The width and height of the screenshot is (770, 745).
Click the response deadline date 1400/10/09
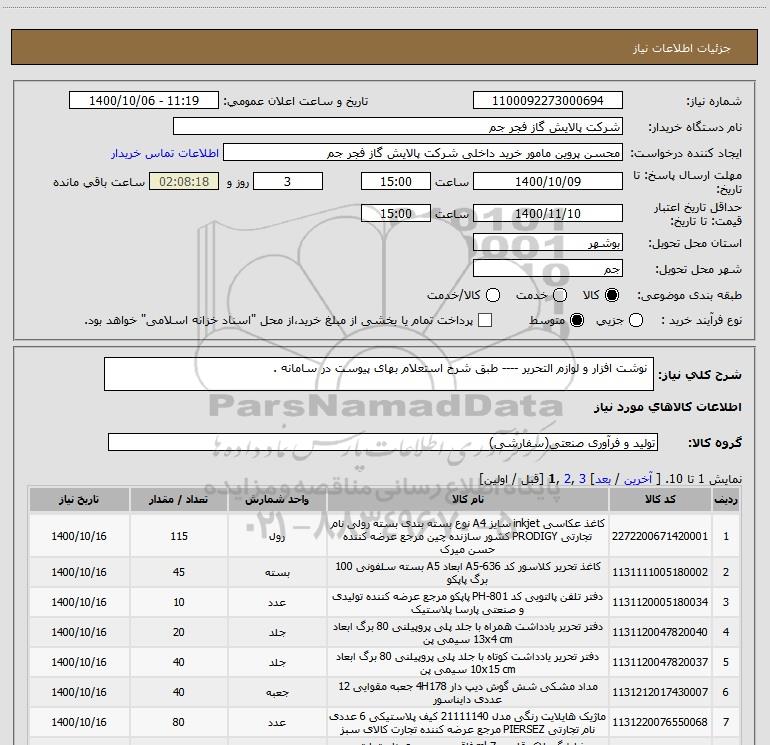click(x=548, y=181)
